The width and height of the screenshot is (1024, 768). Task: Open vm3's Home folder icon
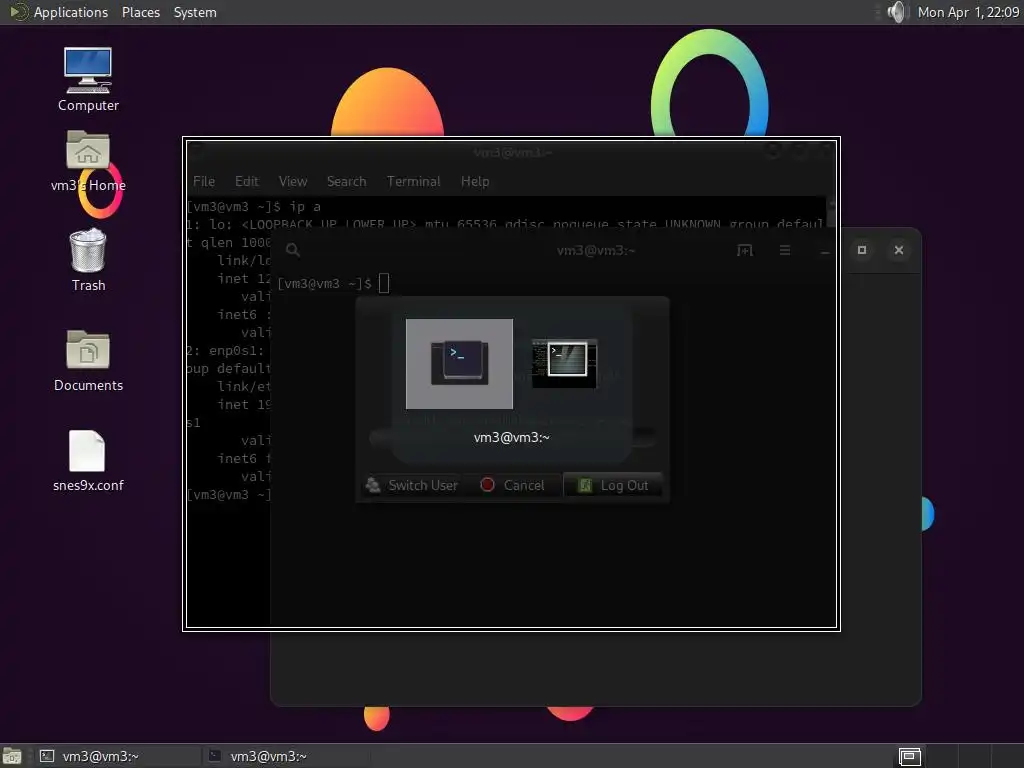(x=88, y=160)
